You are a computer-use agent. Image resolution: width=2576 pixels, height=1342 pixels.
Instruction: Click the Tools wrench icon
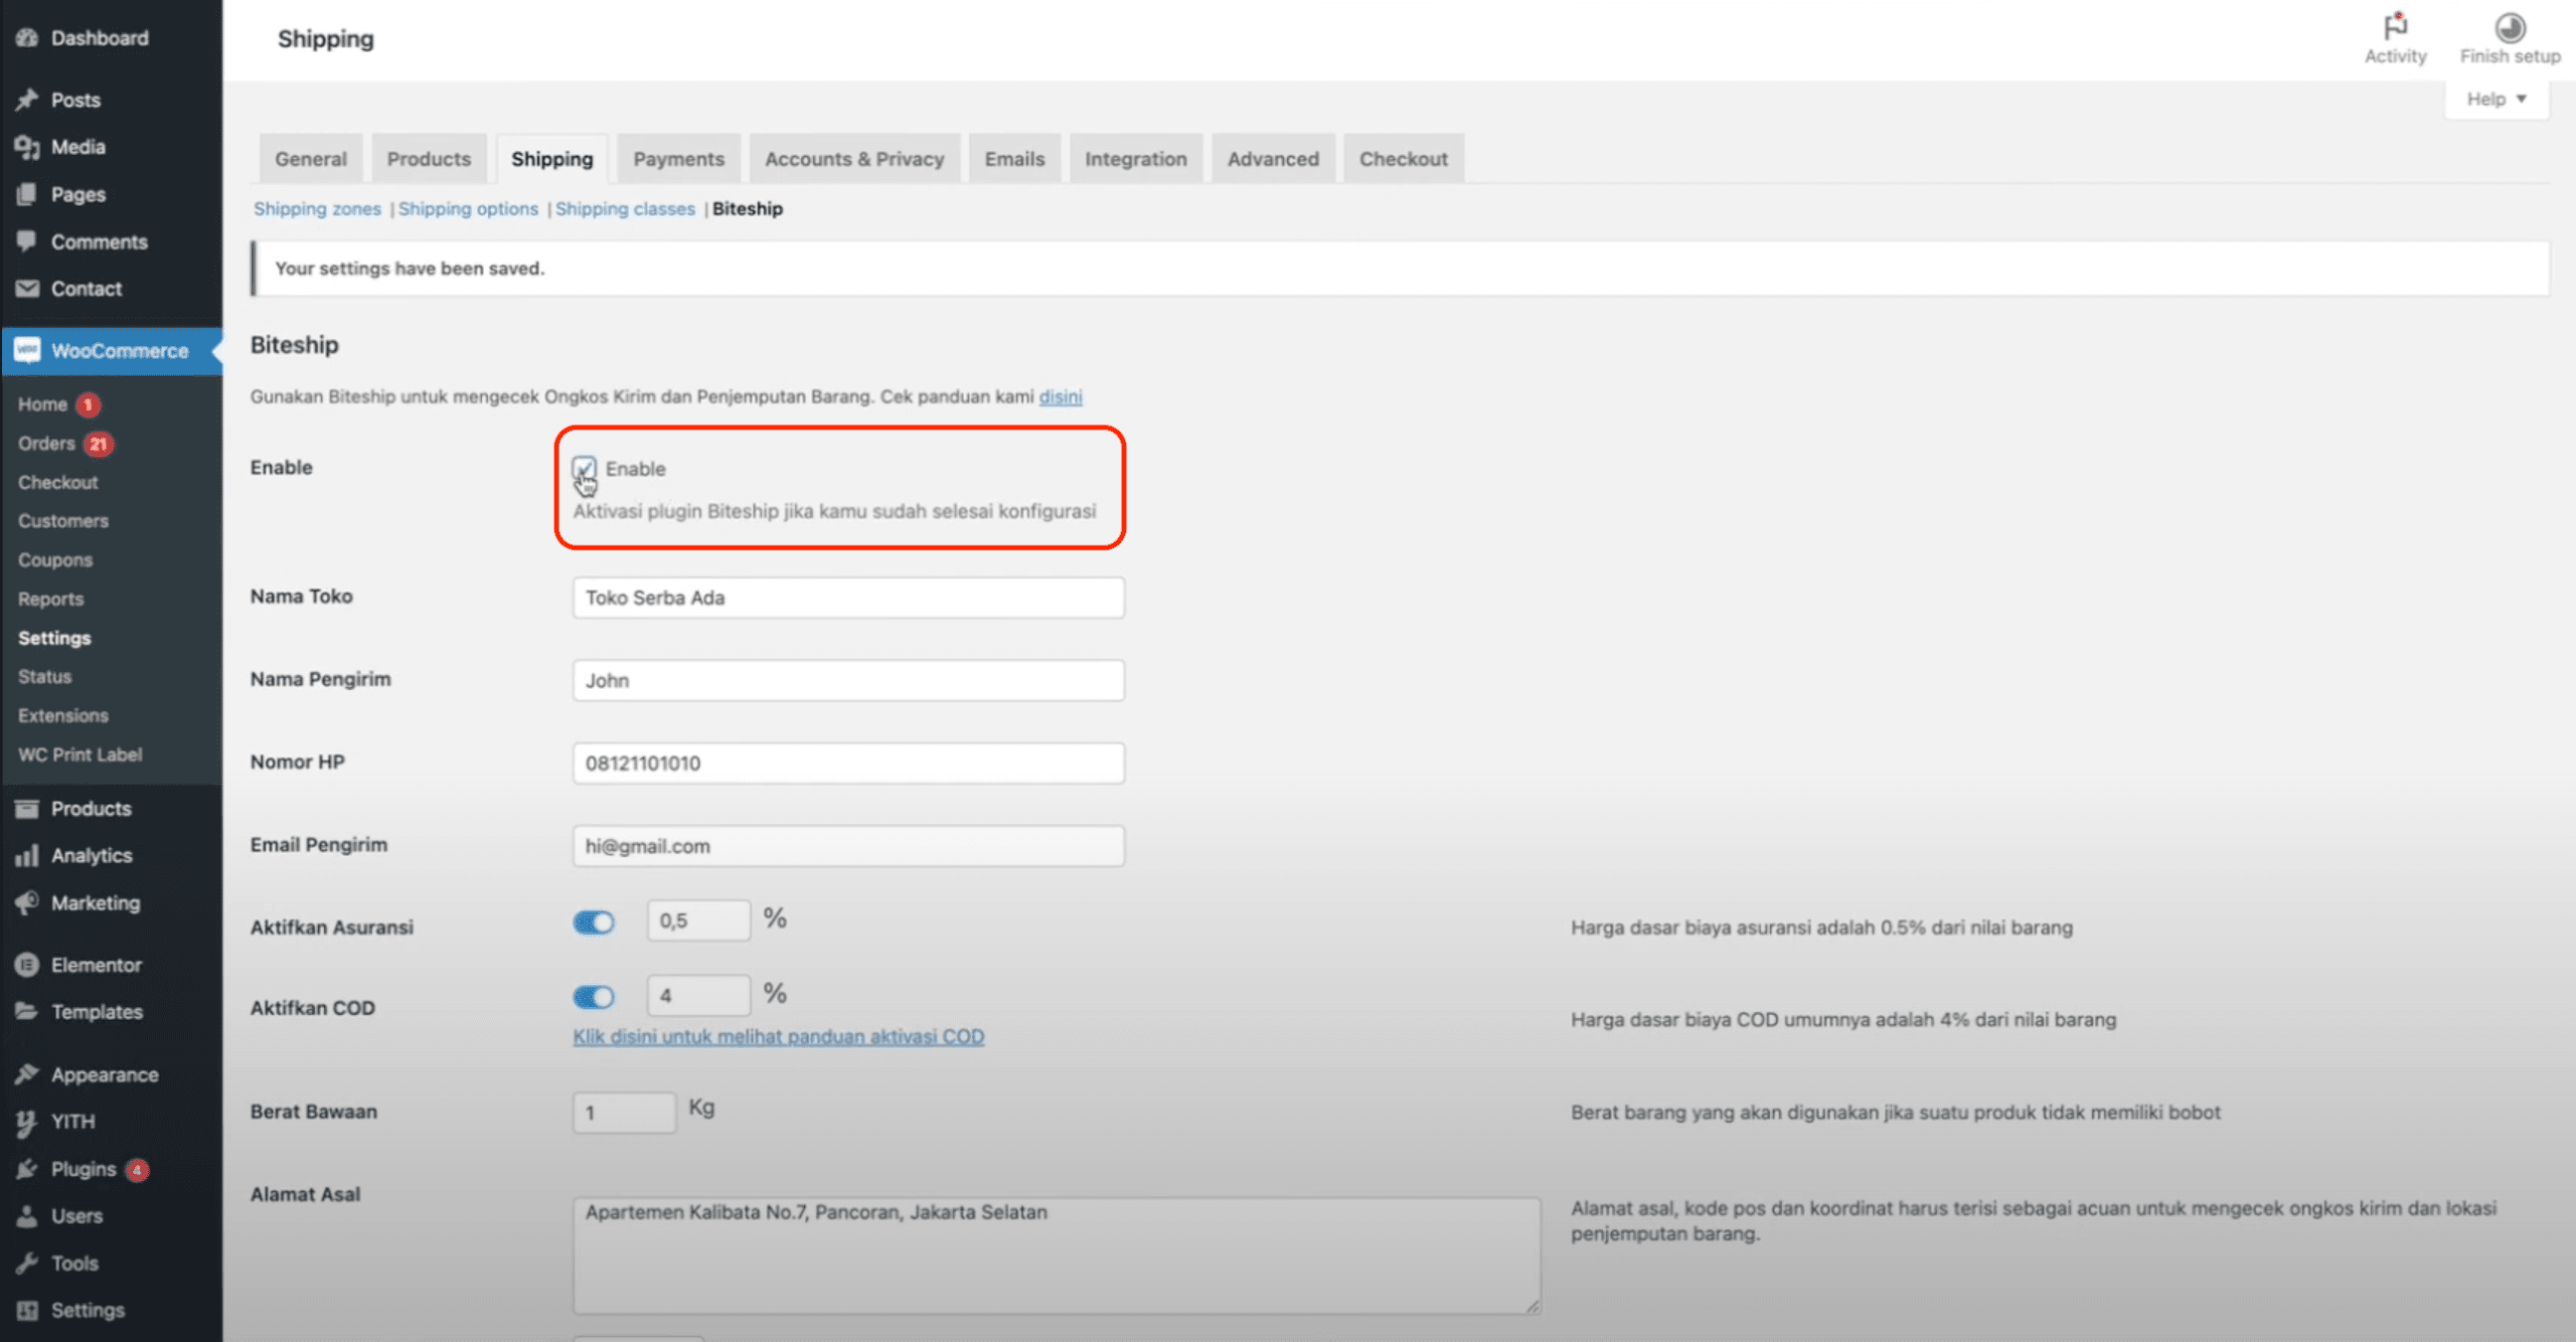27,1263
